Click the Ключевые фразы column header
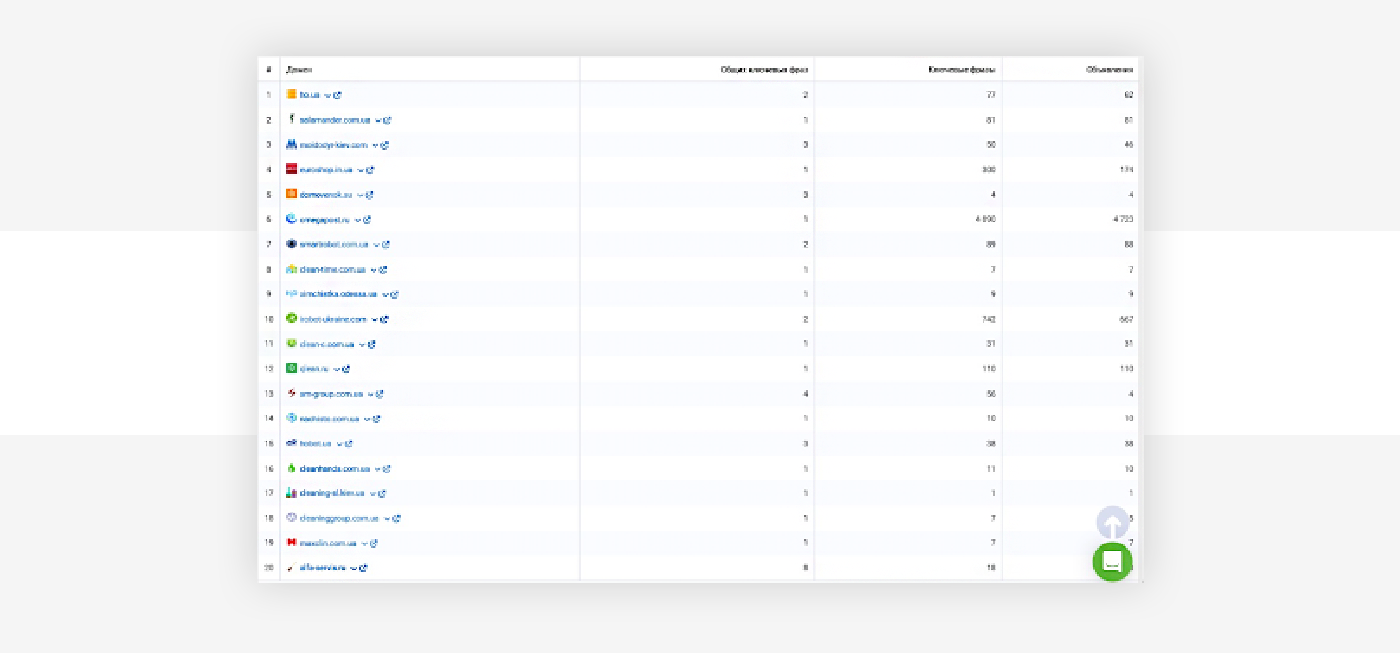Screen dimensions: 1400x653 coord(960,70)
